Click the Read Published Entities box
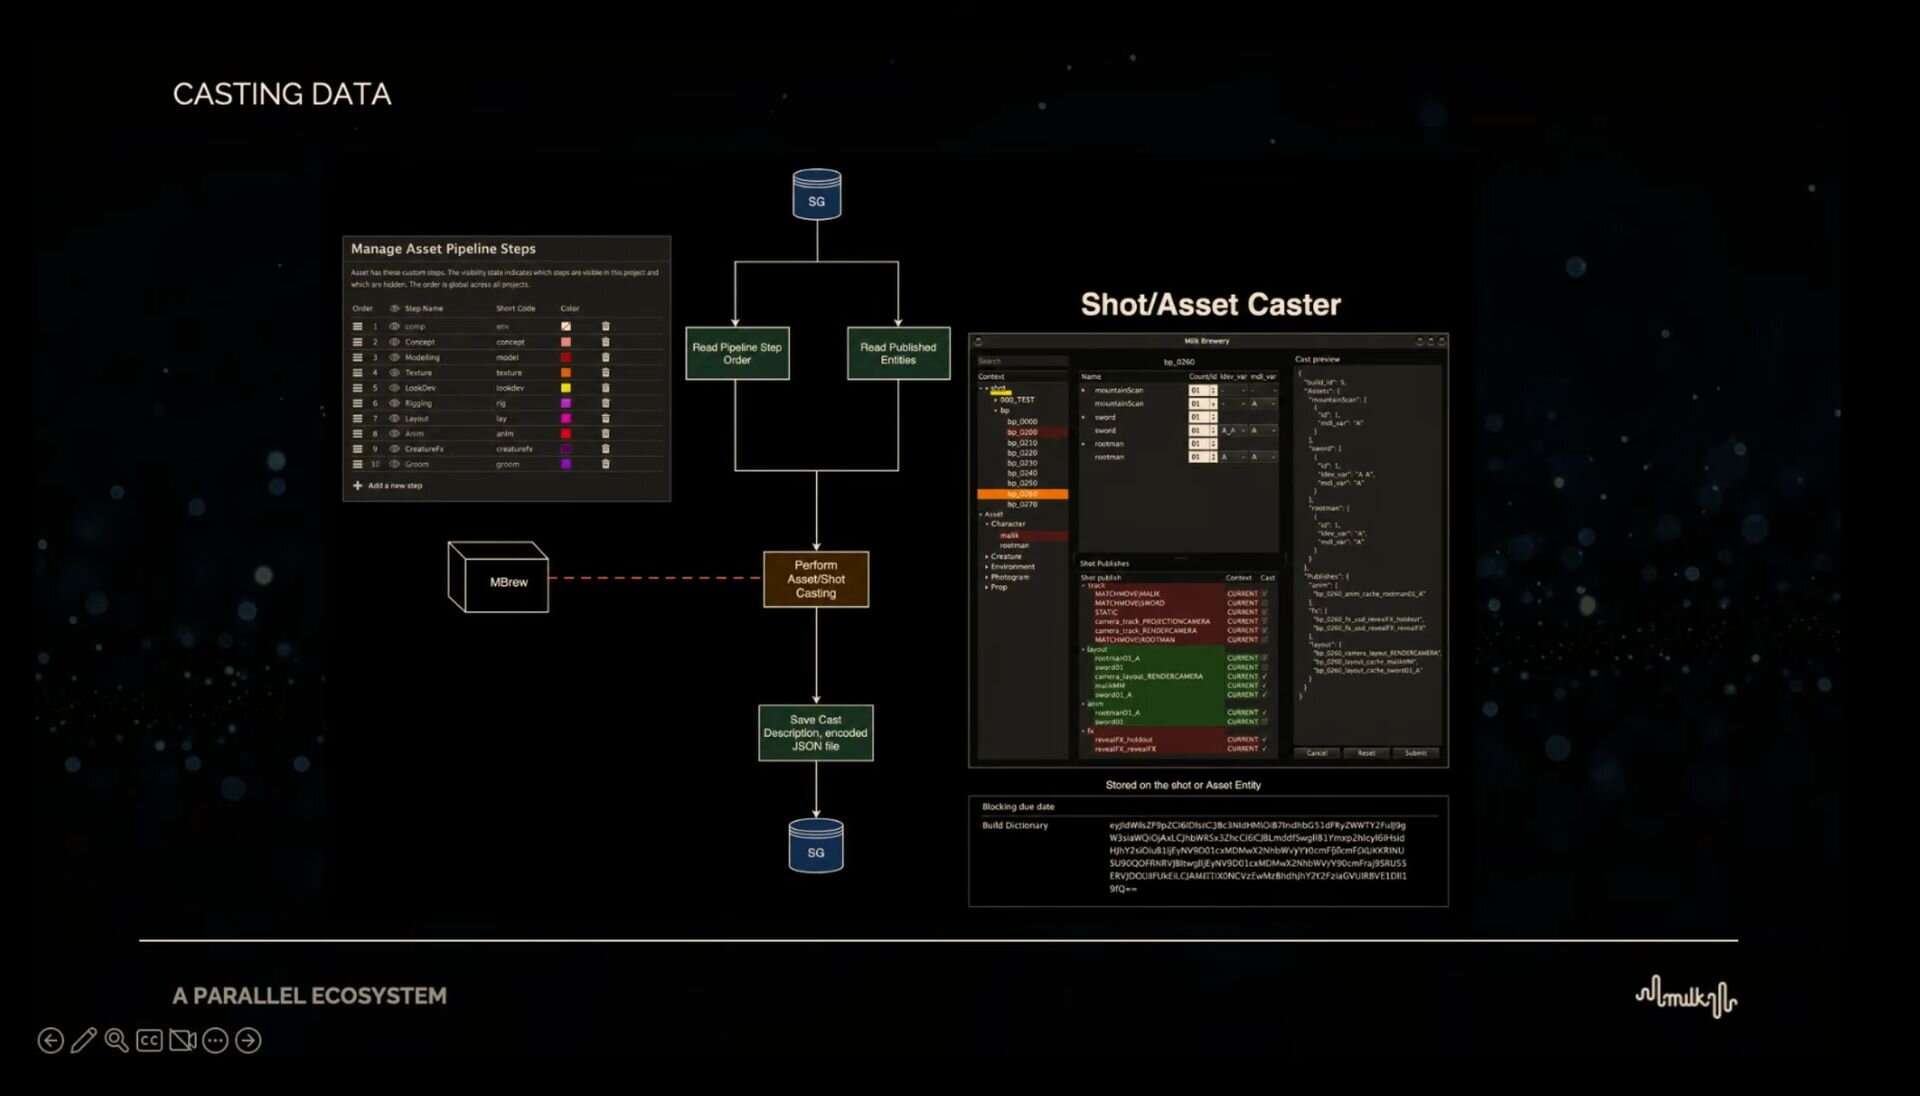Viewport: 1920px width, 1096px height. 898,353
